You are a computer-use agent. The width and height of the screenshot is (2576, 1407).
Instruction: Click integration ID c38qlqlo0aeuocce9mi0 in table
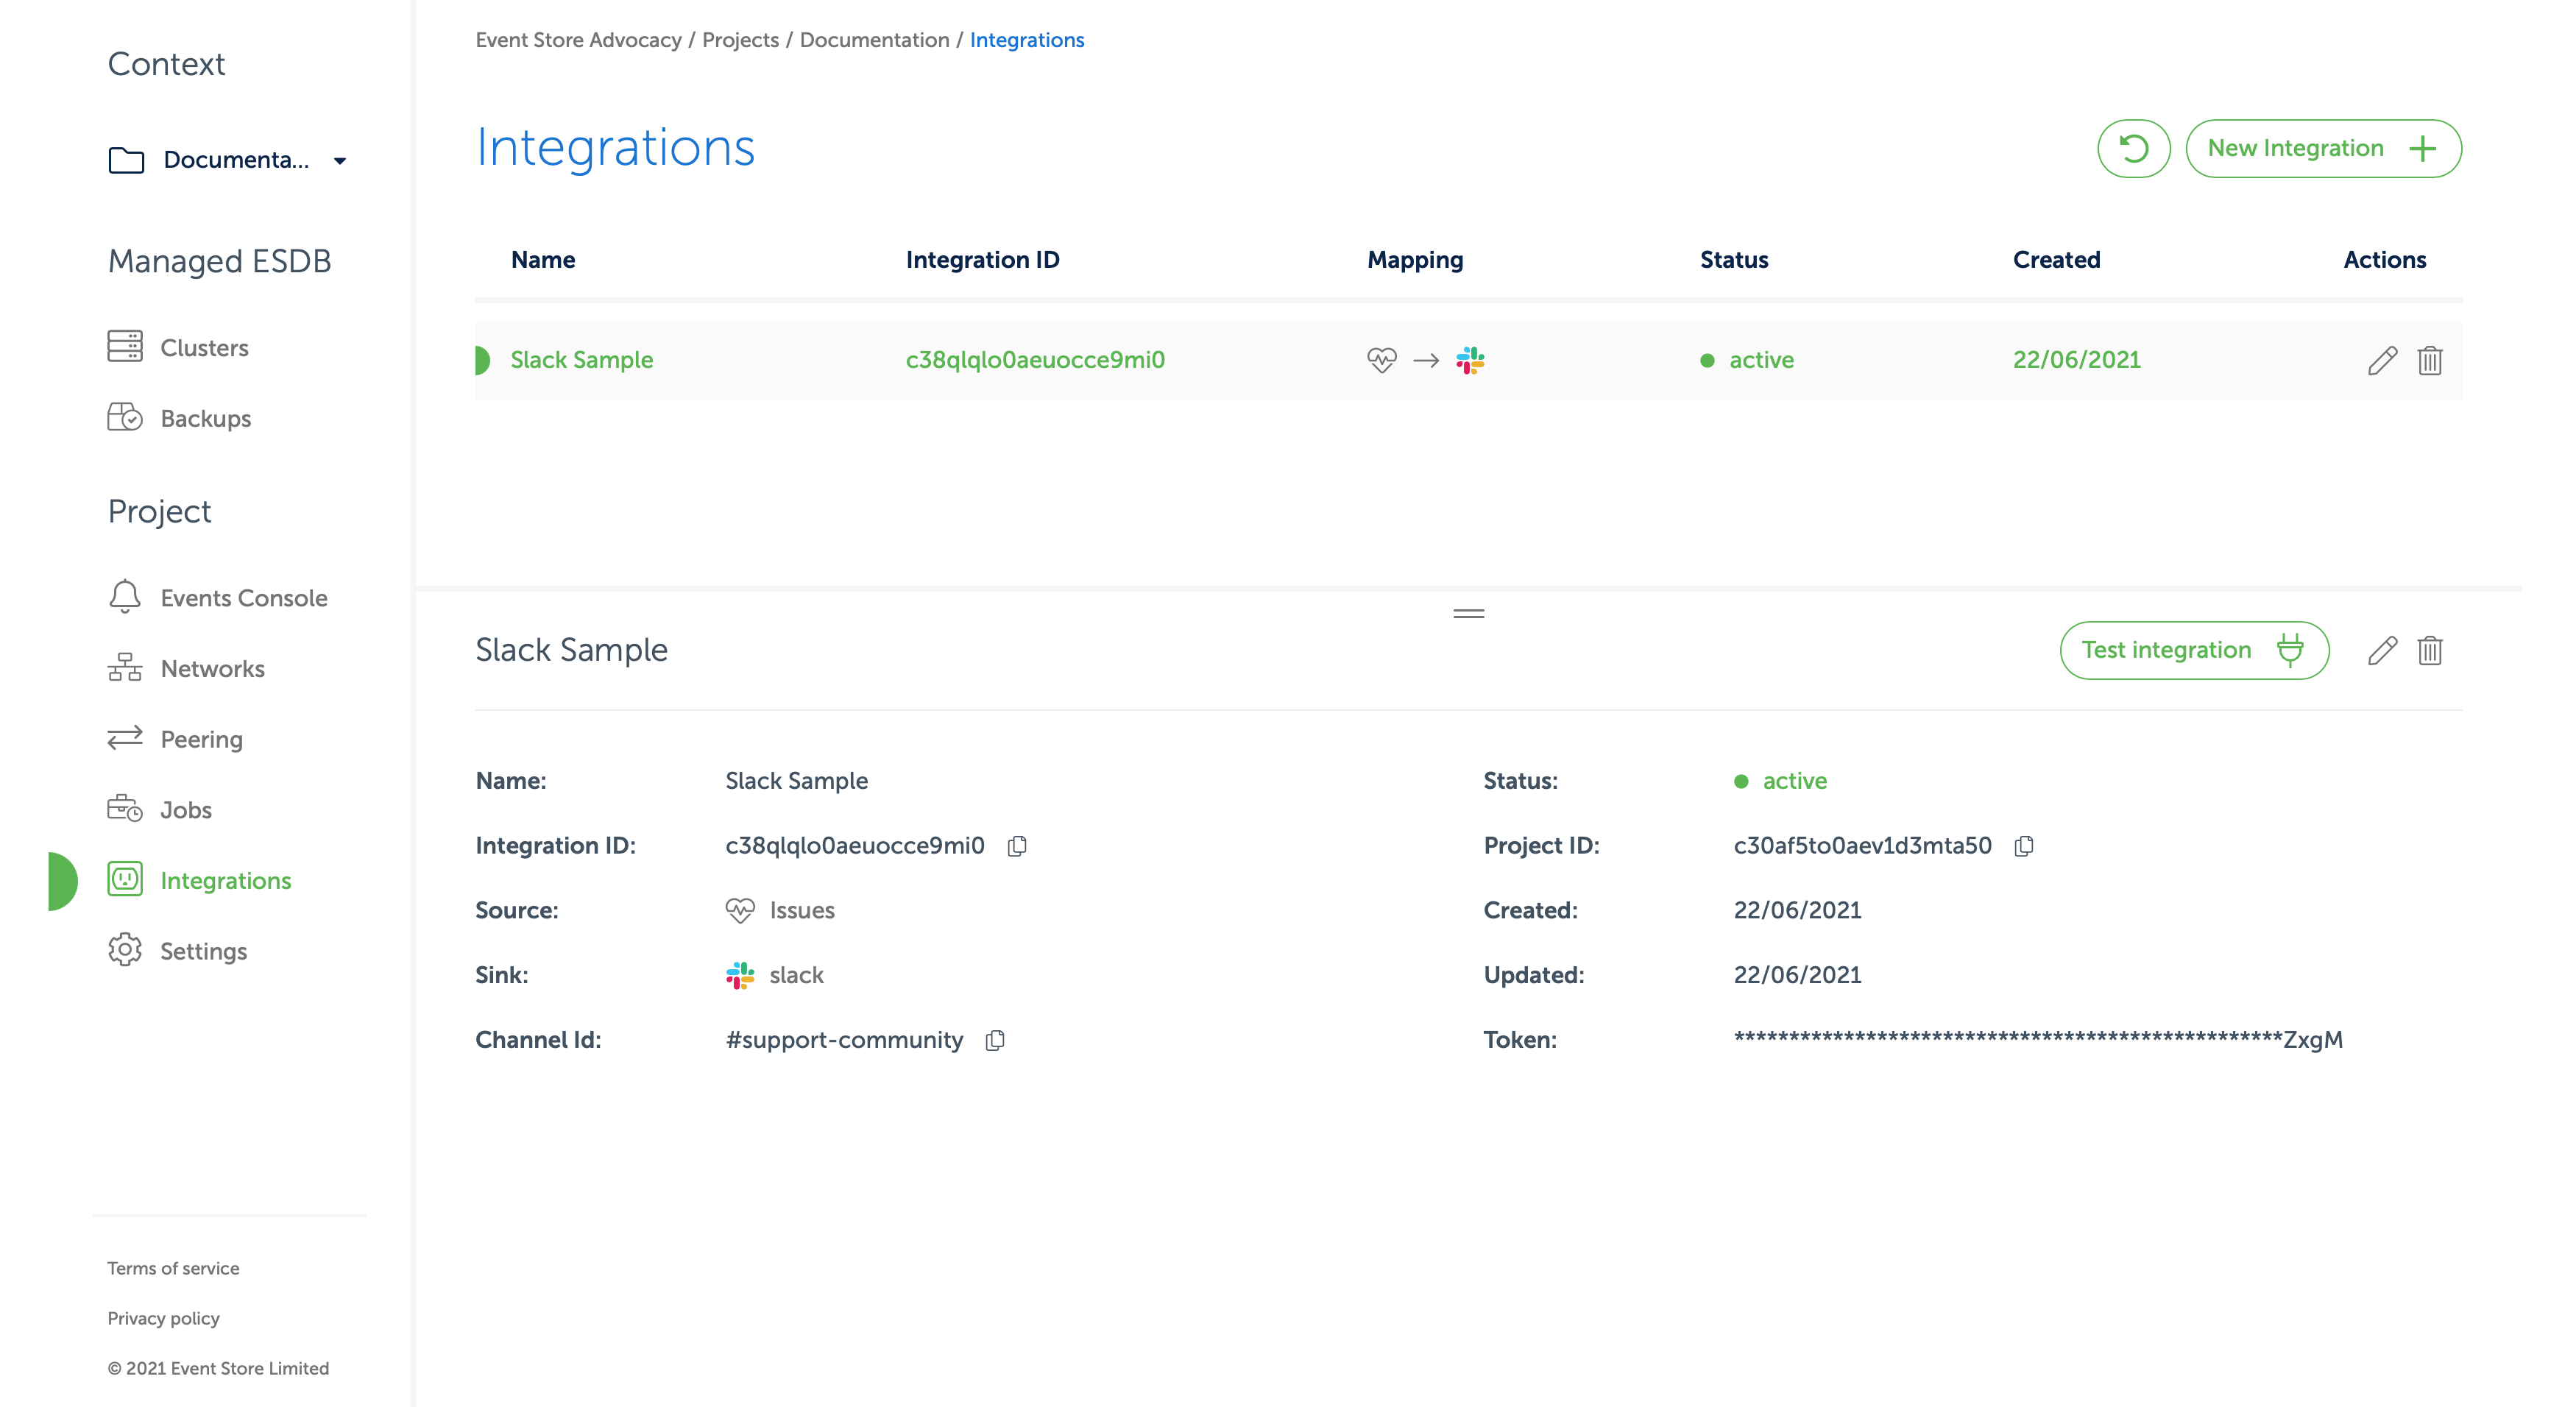[1035, 360]
